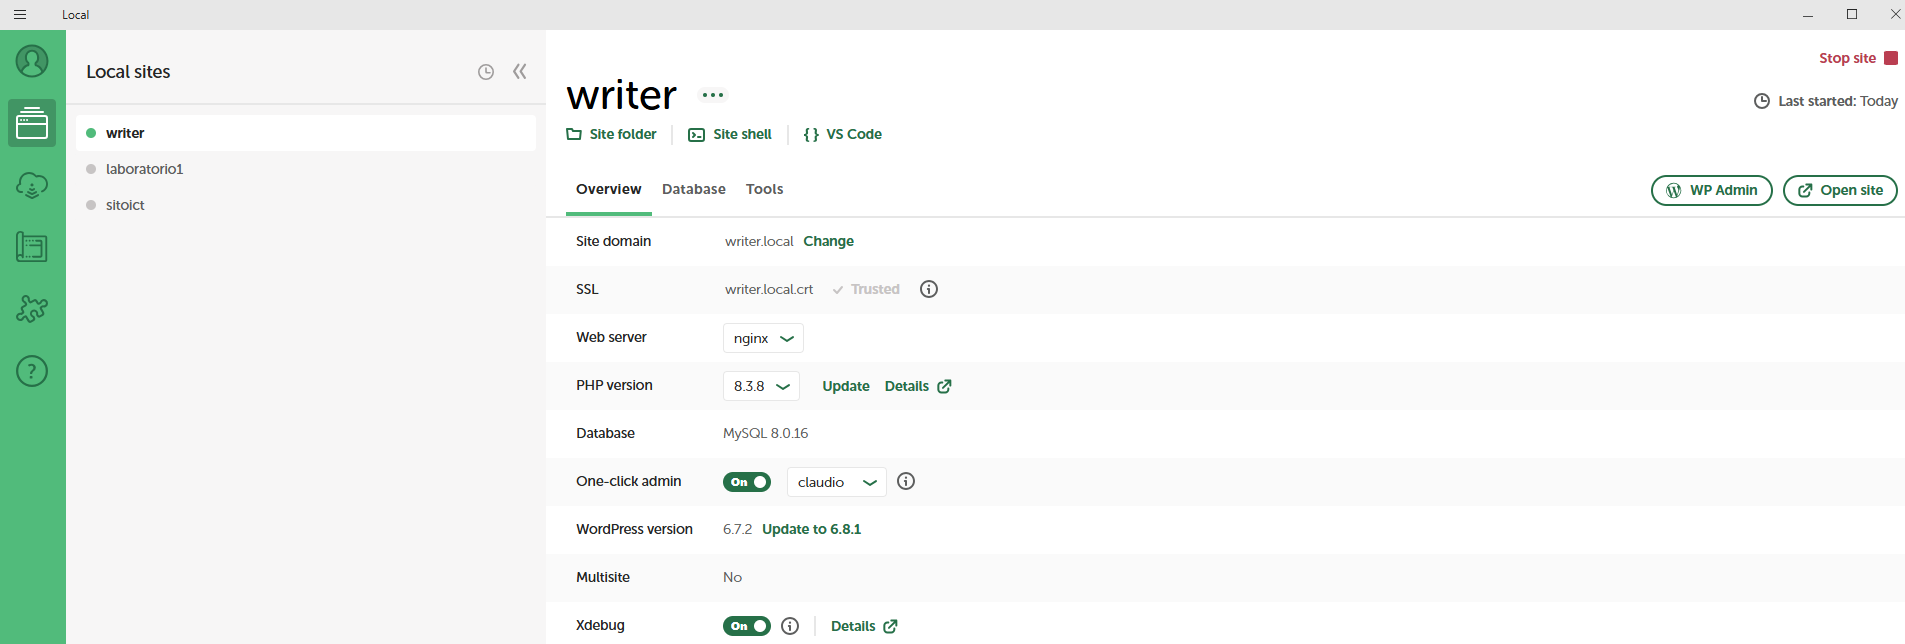This screenshot has height=644, width=1905.
Task: Collapse the Local sites sidebar
Action: (520, 71)
